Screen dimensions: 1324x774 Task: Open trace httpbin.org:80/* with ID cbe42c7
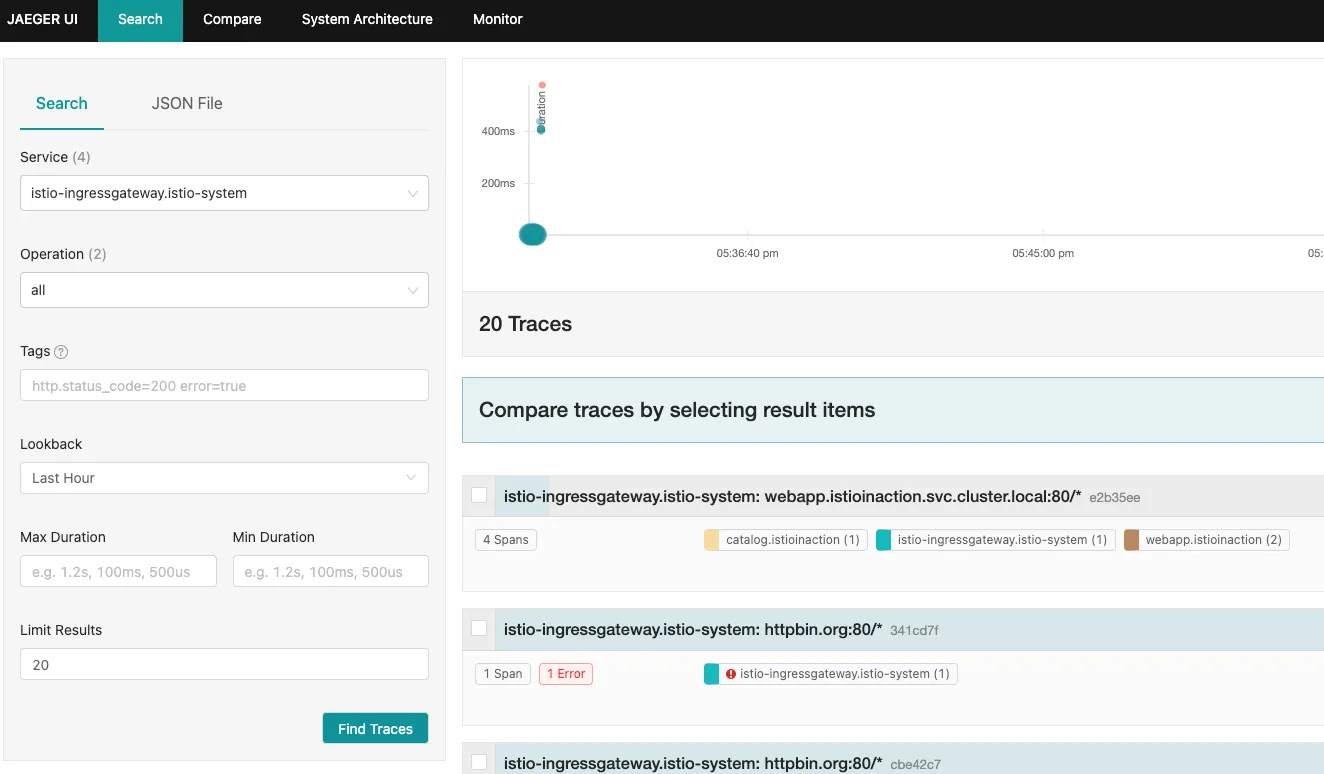[x=722, y=763]
